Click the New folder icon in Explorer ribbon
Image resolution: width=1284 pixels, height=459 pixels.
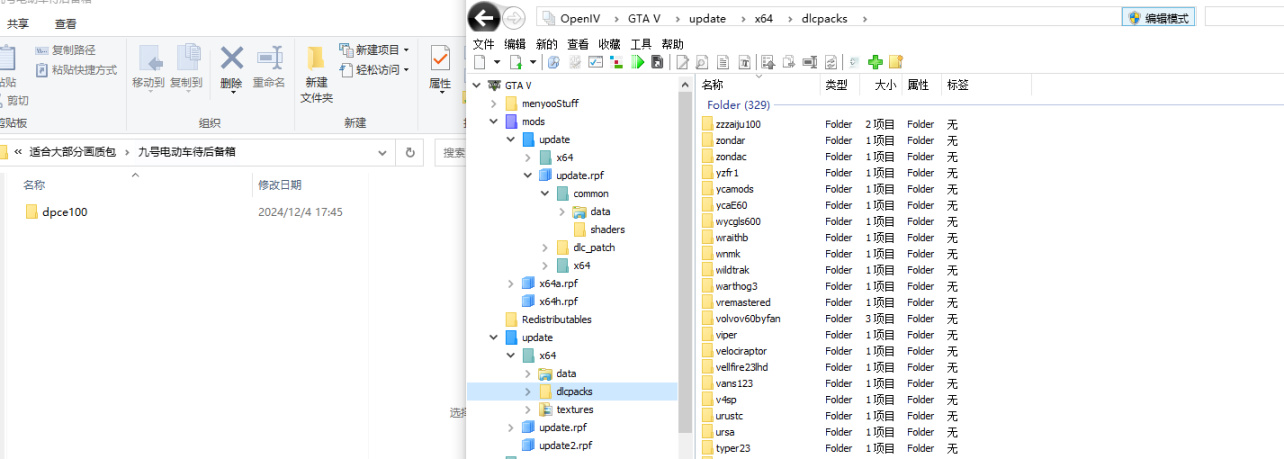tap(316, 58)
